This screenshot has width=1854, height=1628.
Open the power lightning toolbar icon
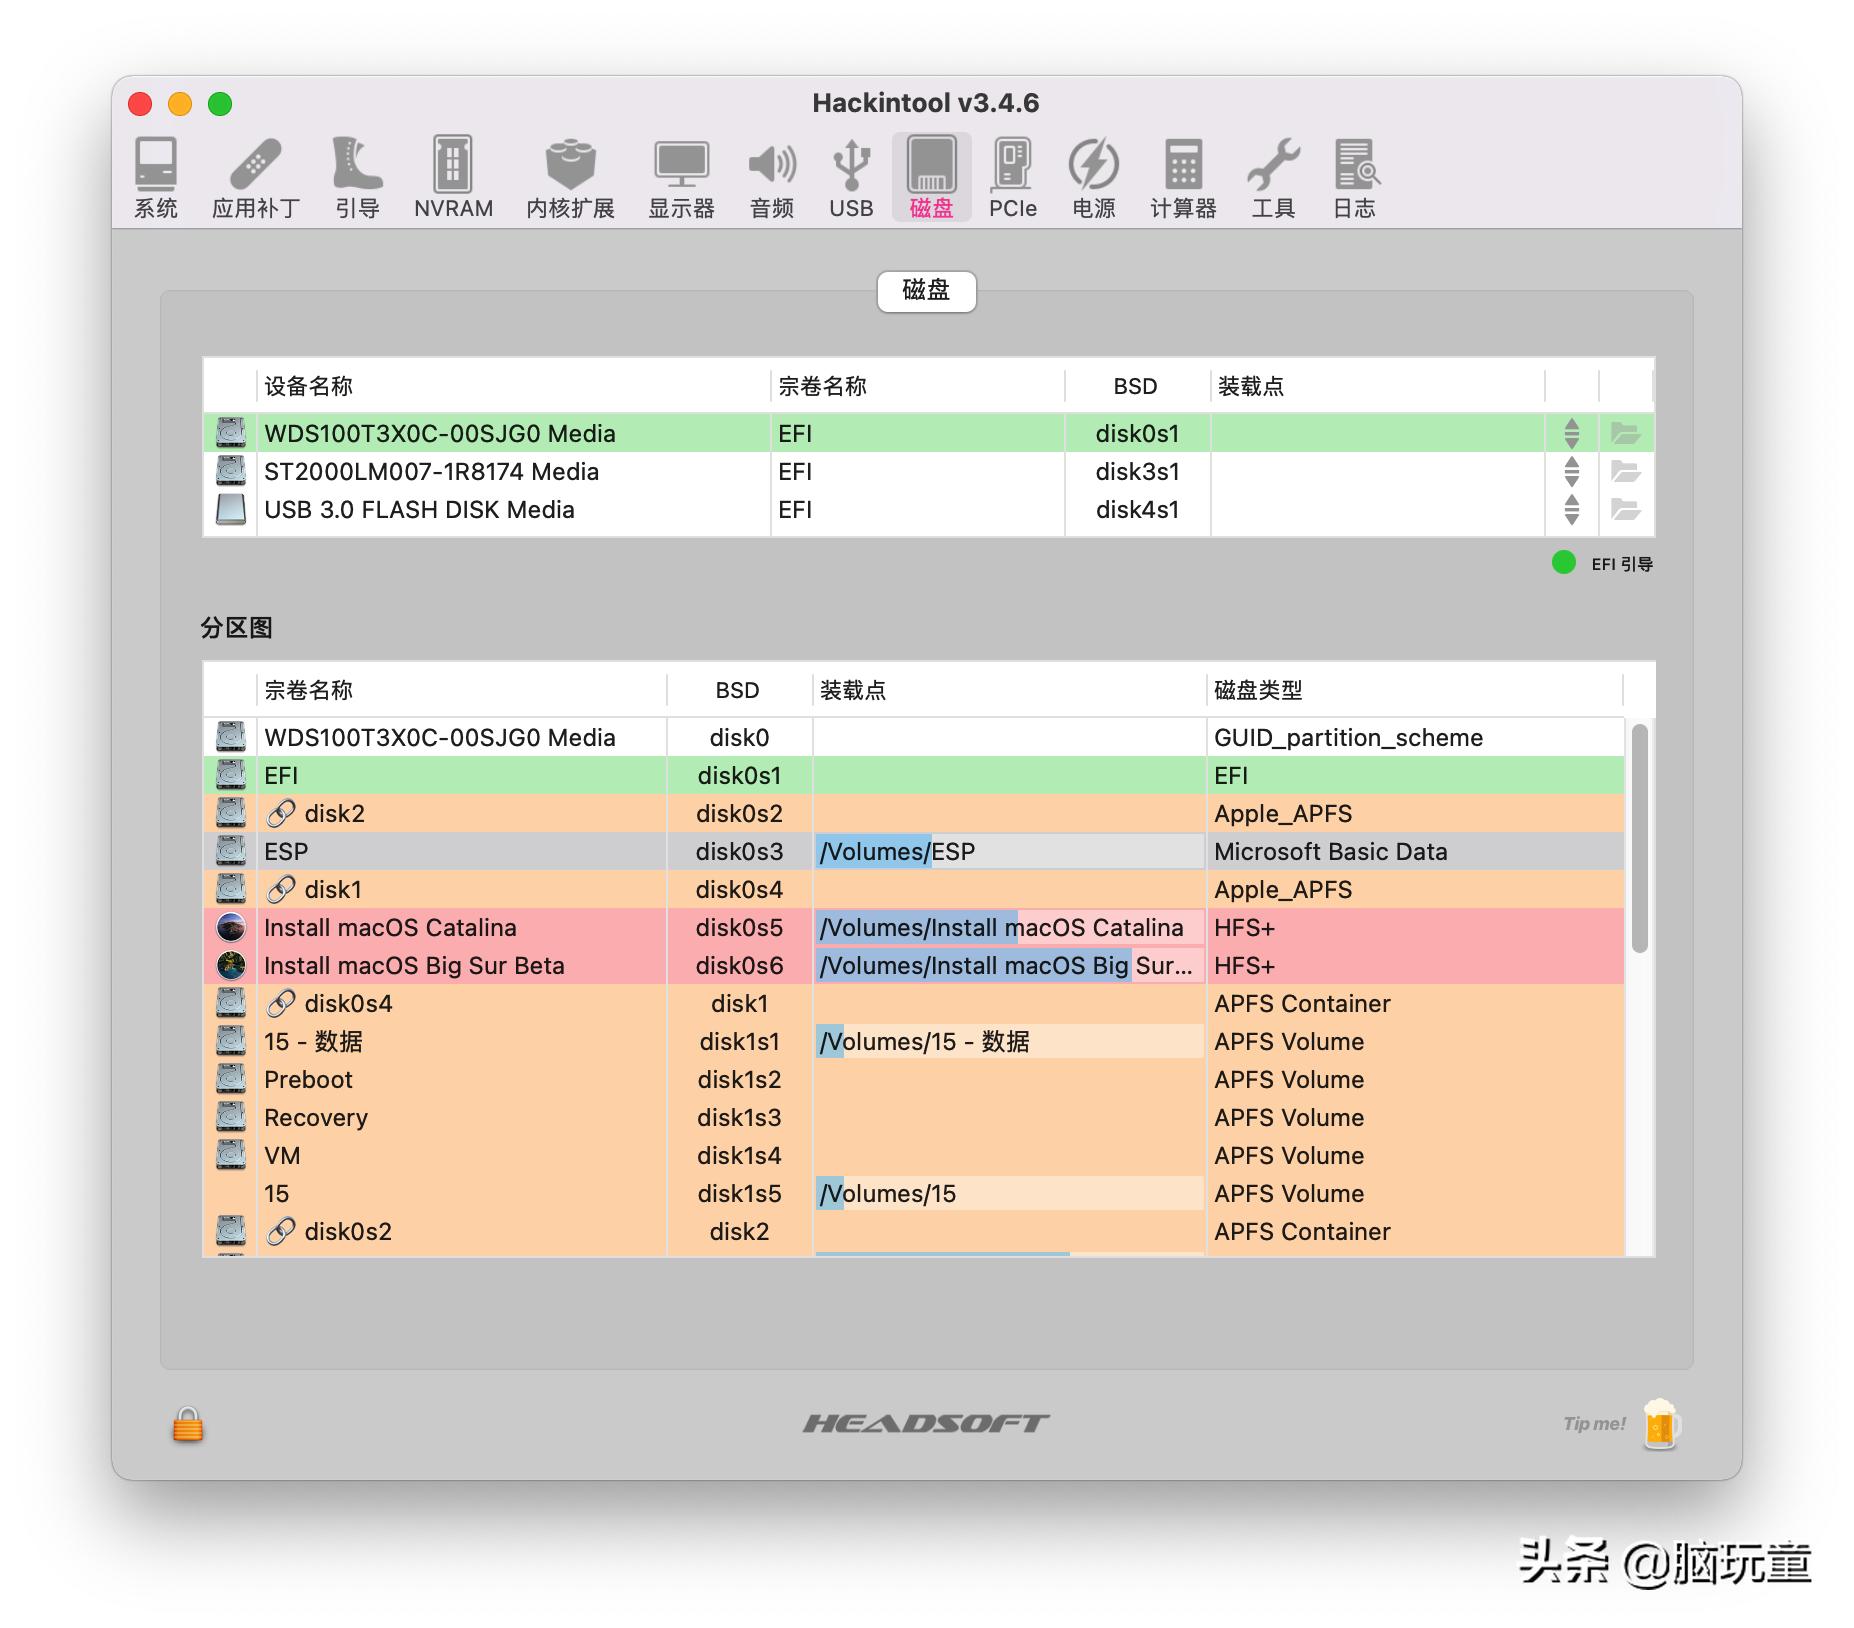(1093, 177)
